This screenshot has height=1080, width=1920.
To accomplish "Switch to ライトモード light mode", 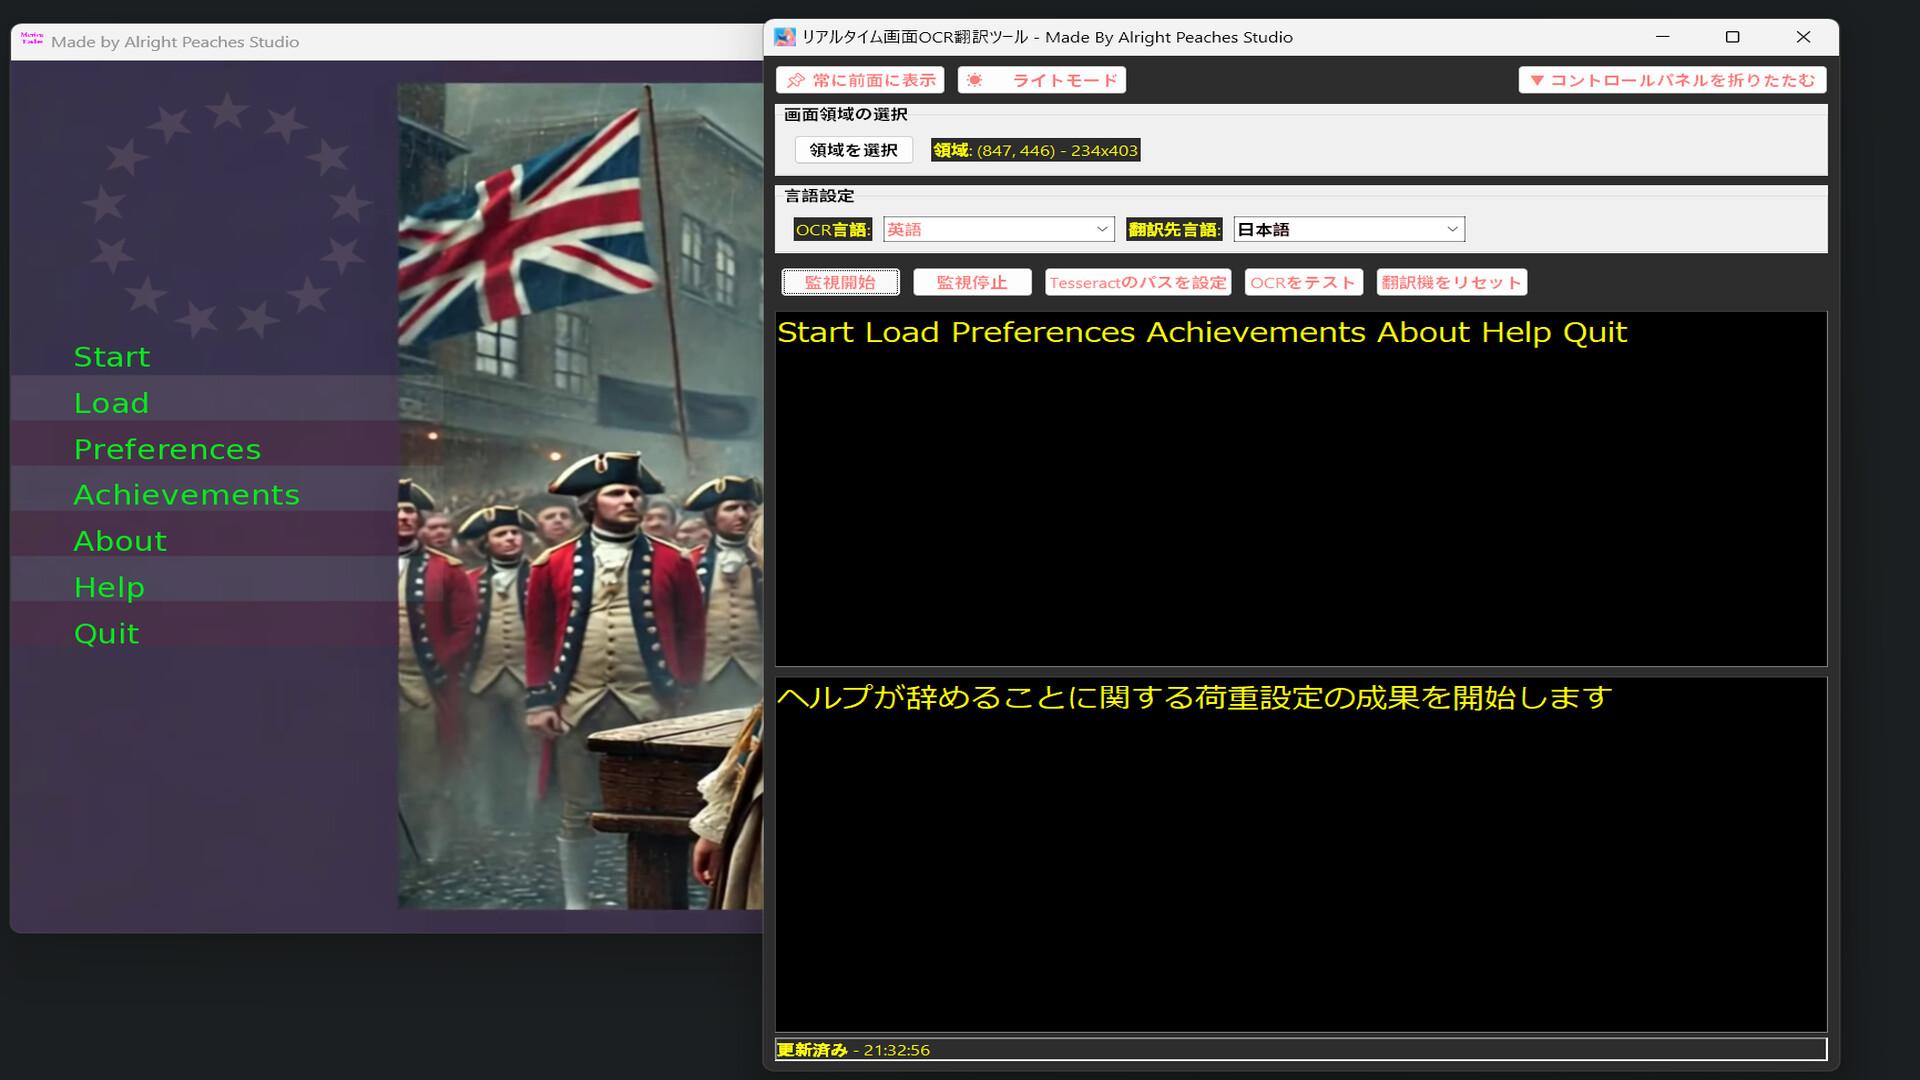I will click(x=1042, y=80).
